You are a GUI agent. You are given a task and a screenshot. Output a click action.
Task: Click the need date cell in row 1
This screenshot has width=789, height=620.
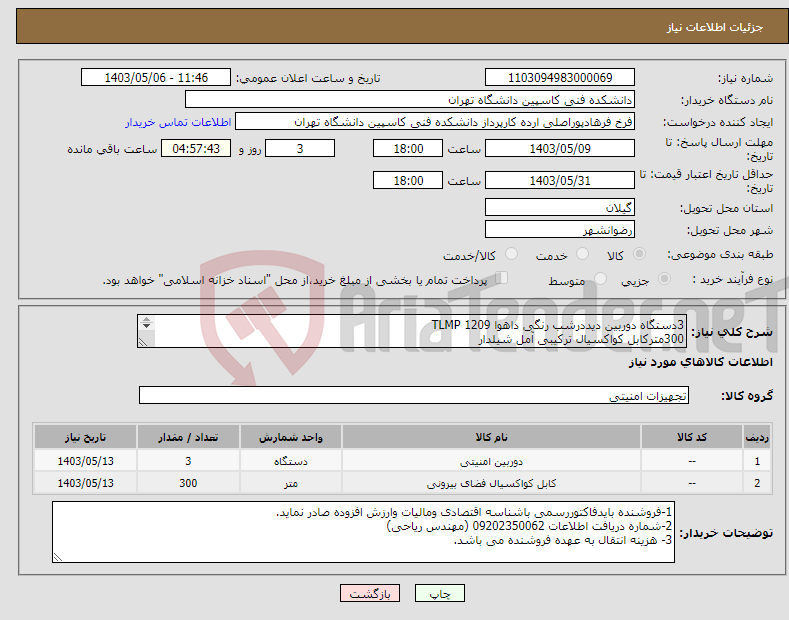[86, 461]
